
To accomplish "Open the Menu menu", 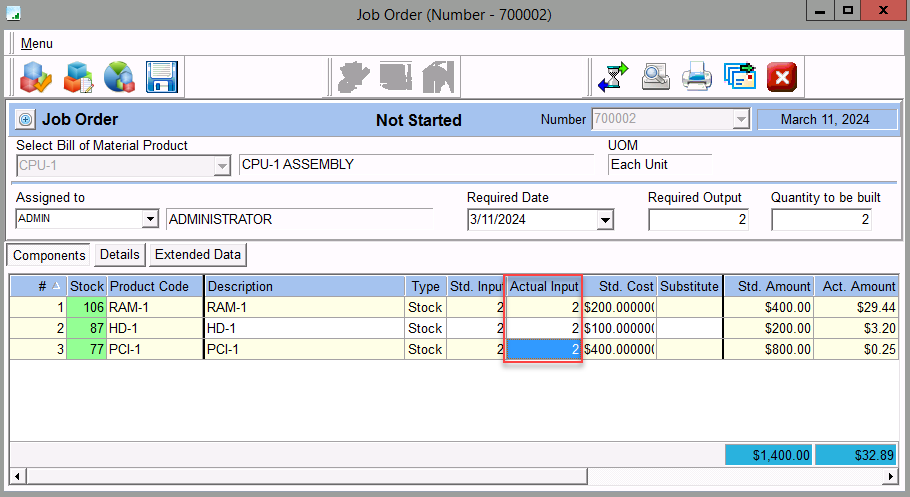I will click(x=37, y=44).
